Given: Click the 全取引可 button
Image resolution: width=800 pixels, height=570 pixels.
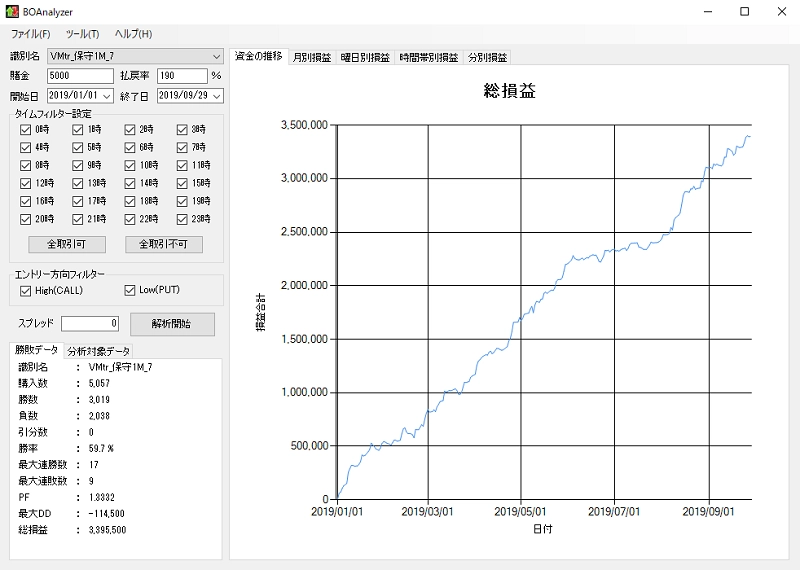Looking at the screenshot, I should click(67, 244).
